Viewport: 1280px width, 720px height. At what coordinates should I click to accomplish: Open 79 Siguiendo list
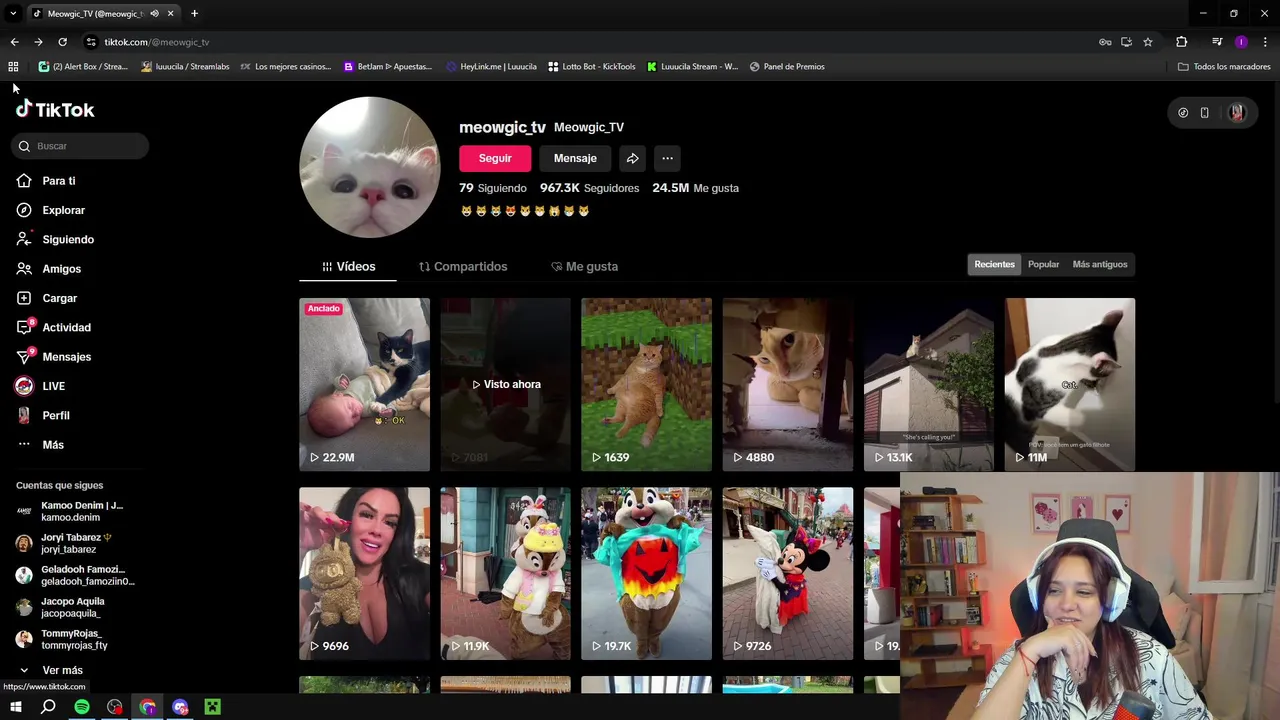[492, 188]
